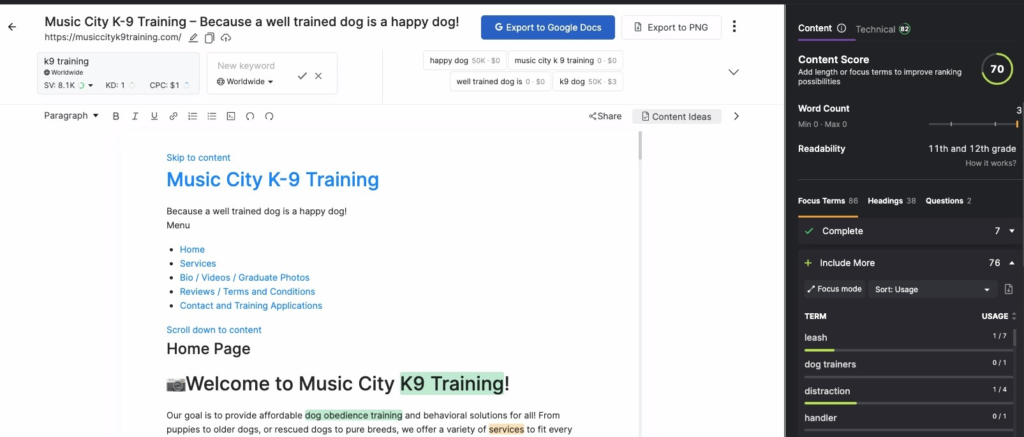
Task: Open the Headings tab
Action: 890,201
